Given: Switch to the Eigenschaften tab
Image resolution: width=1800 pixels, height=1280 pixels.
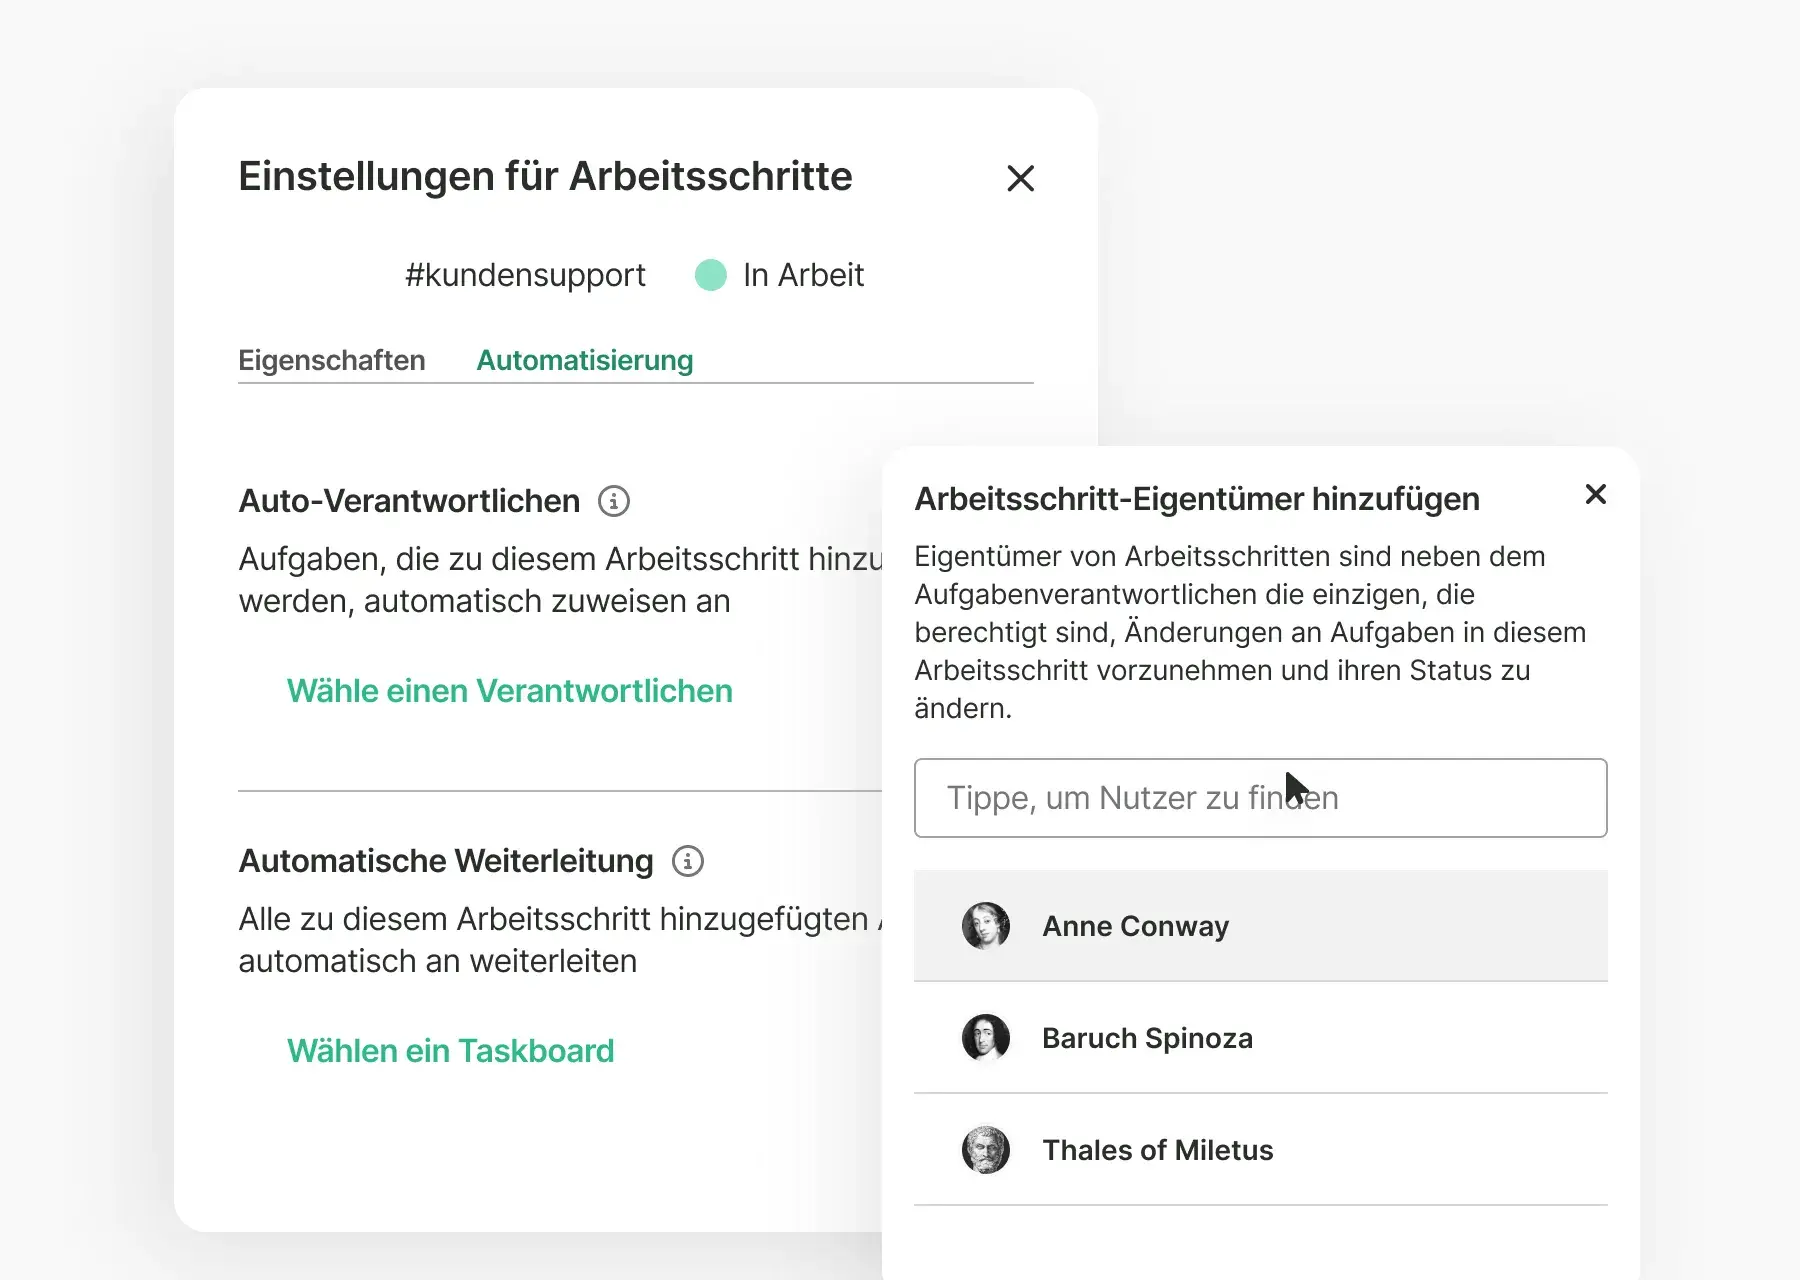Looking at the screenshot, I should point(331,360).
